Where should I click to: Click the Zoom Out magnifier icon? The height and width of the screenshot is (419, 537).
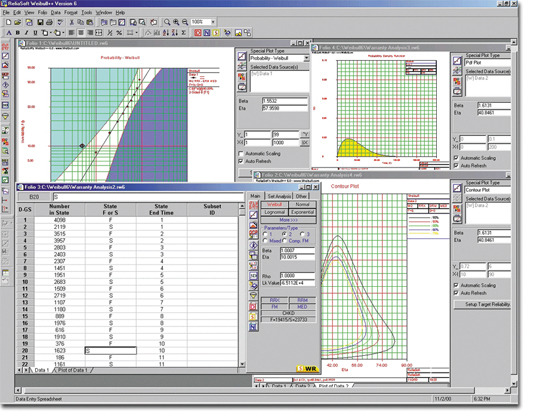tap(185, 22)
